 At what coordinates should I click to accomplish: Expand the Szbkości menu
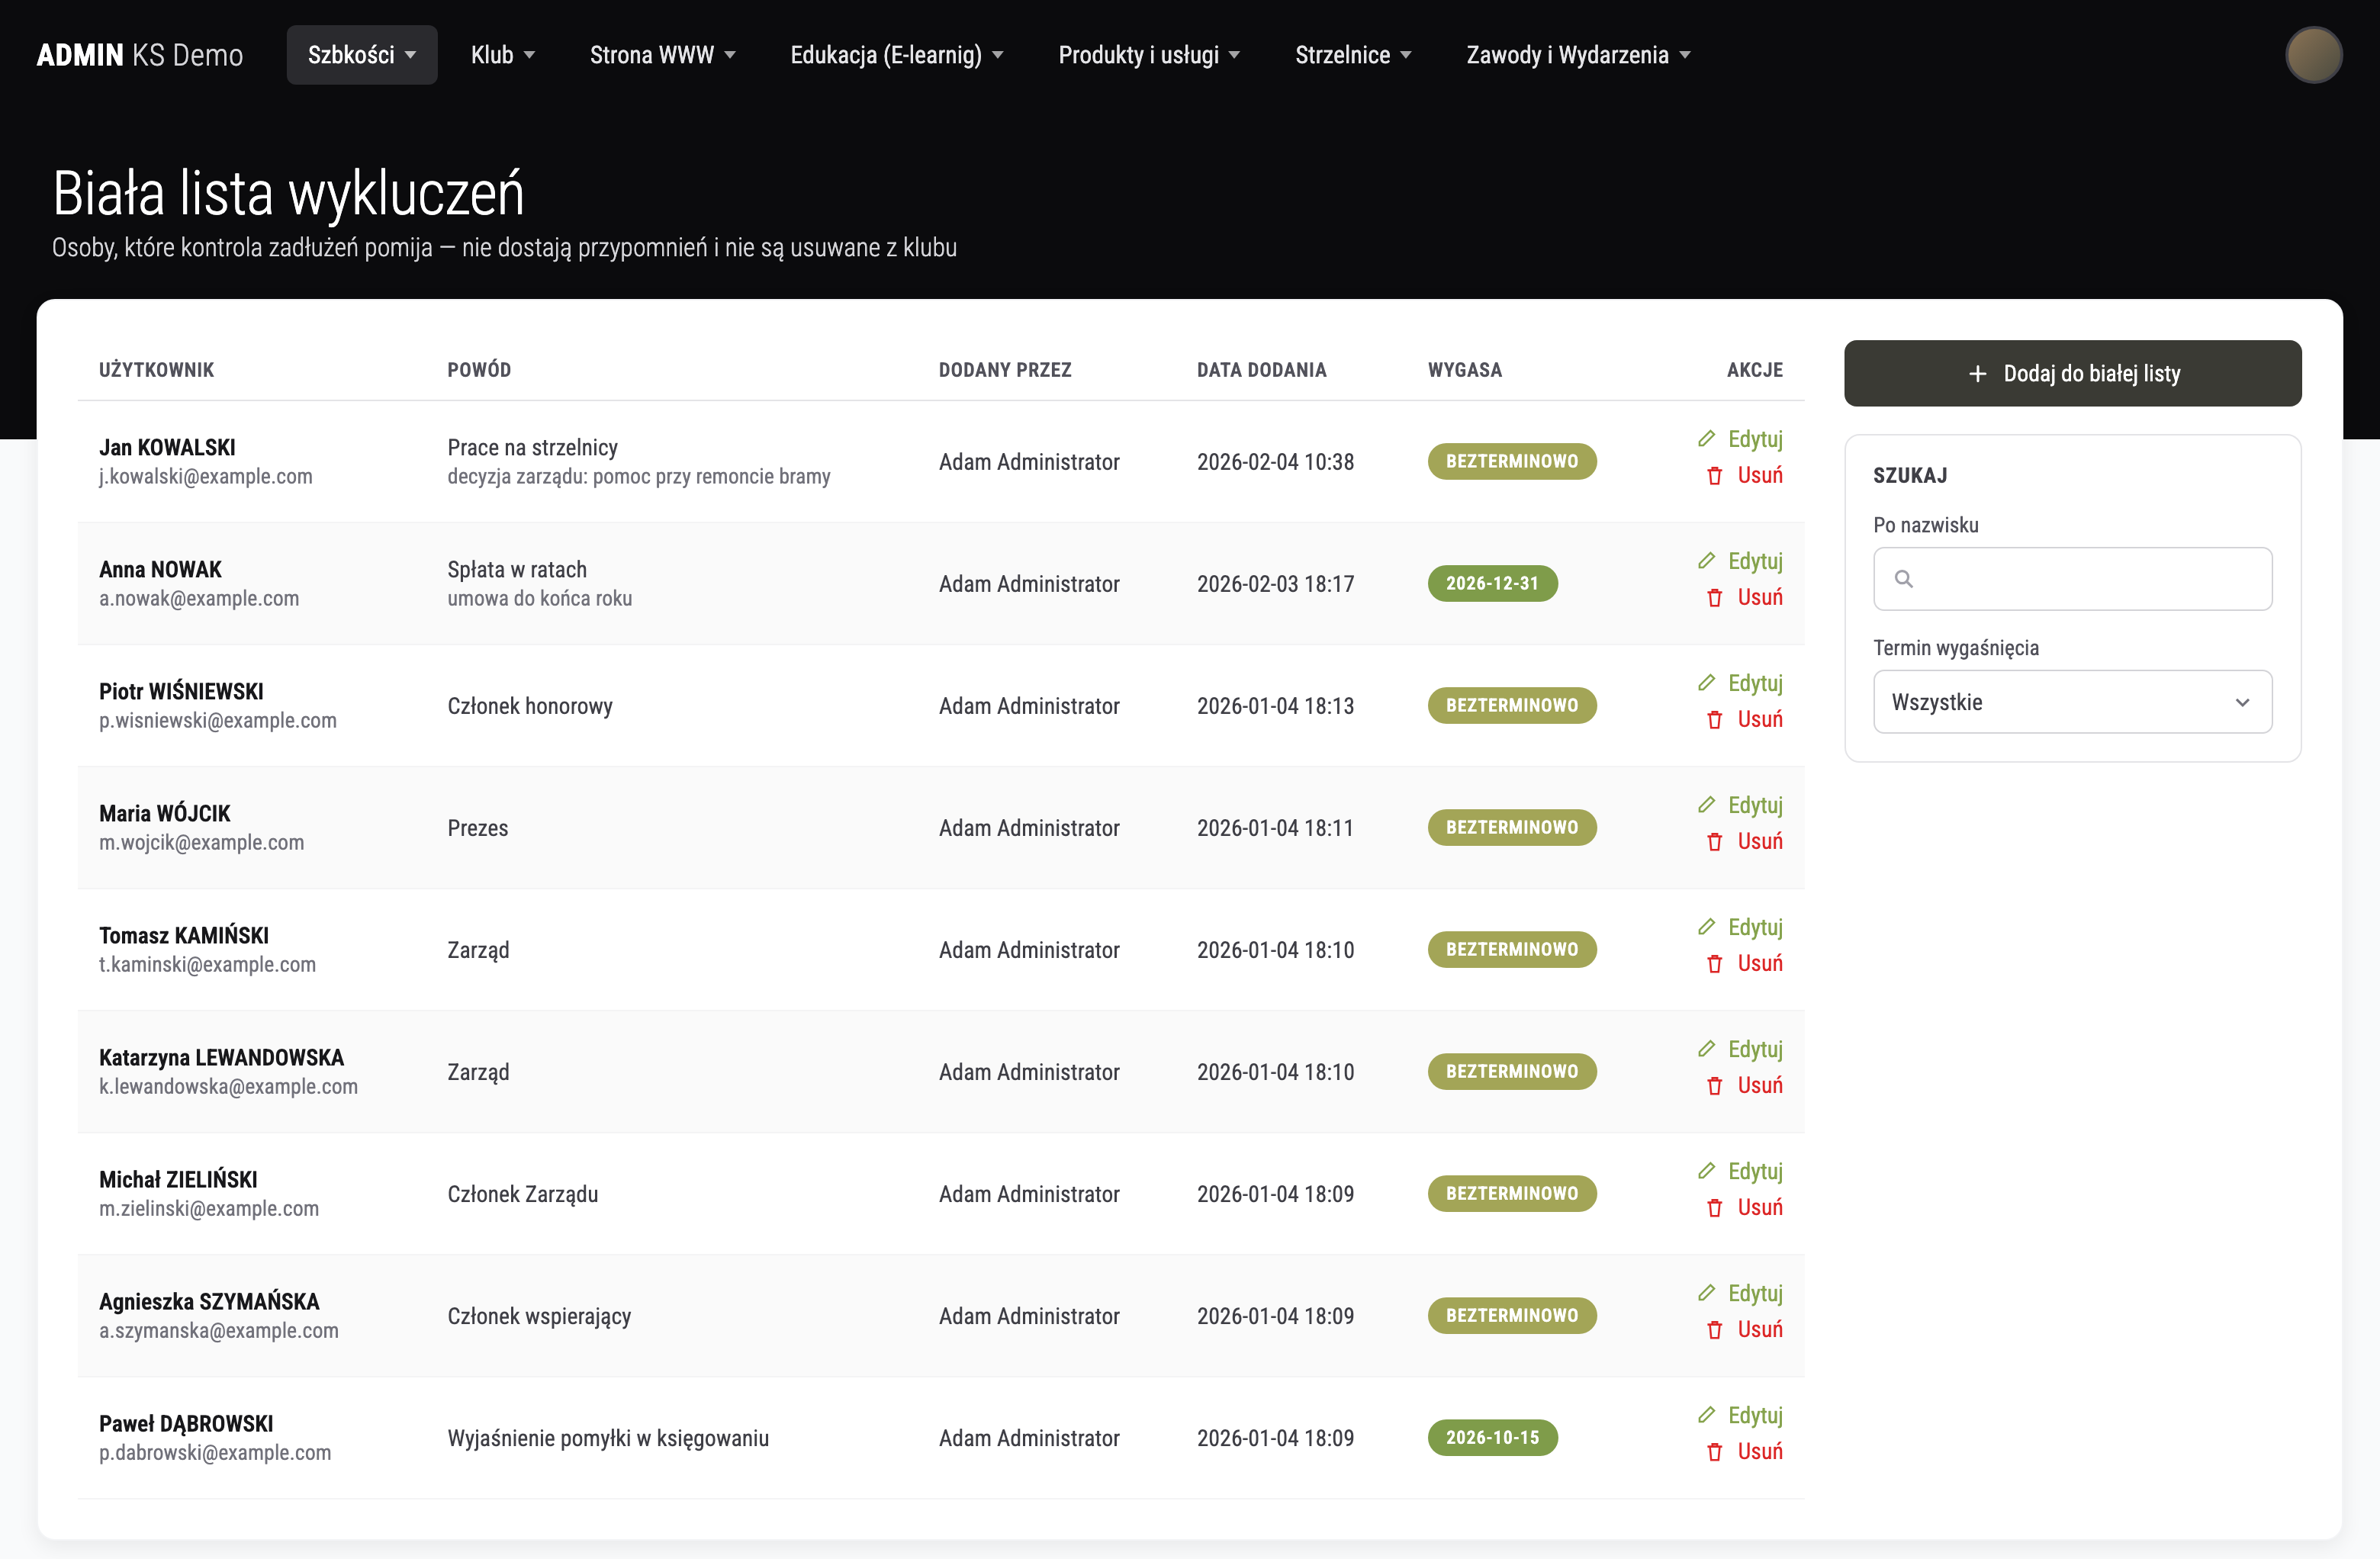[x=362, y=55]
